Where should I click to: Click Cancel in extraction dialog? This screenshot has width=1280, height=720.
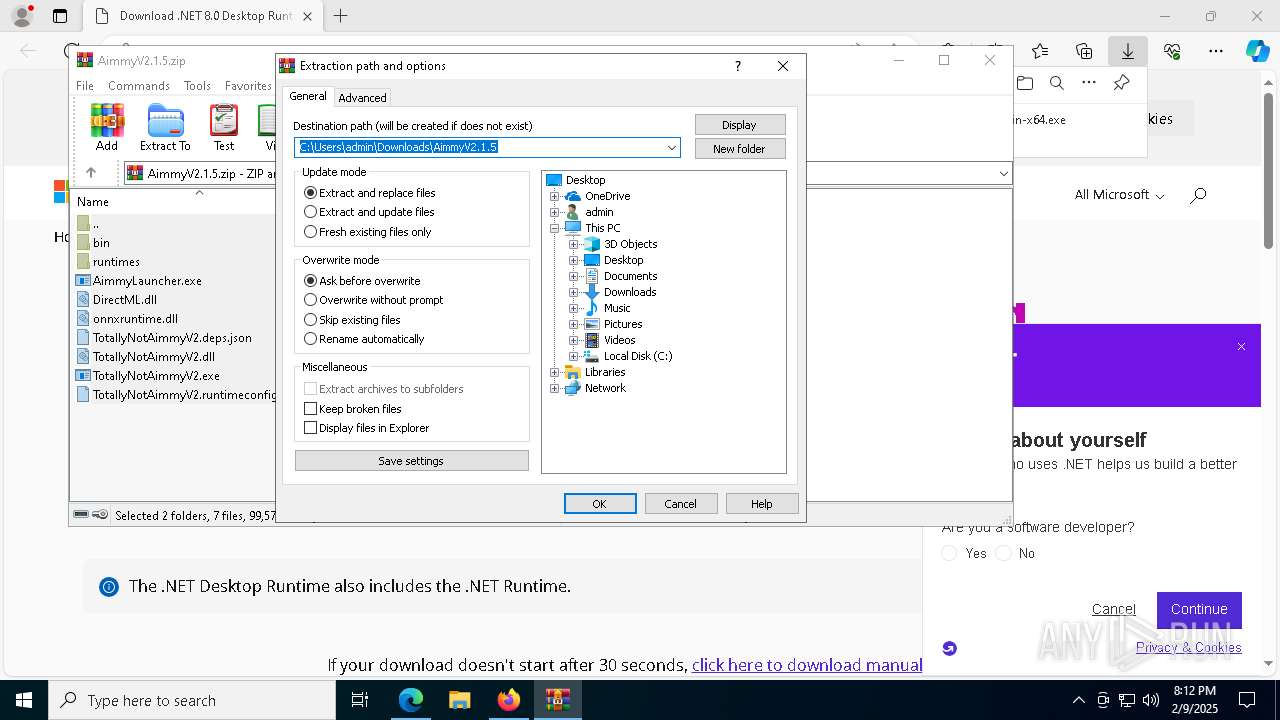[681, 504]
